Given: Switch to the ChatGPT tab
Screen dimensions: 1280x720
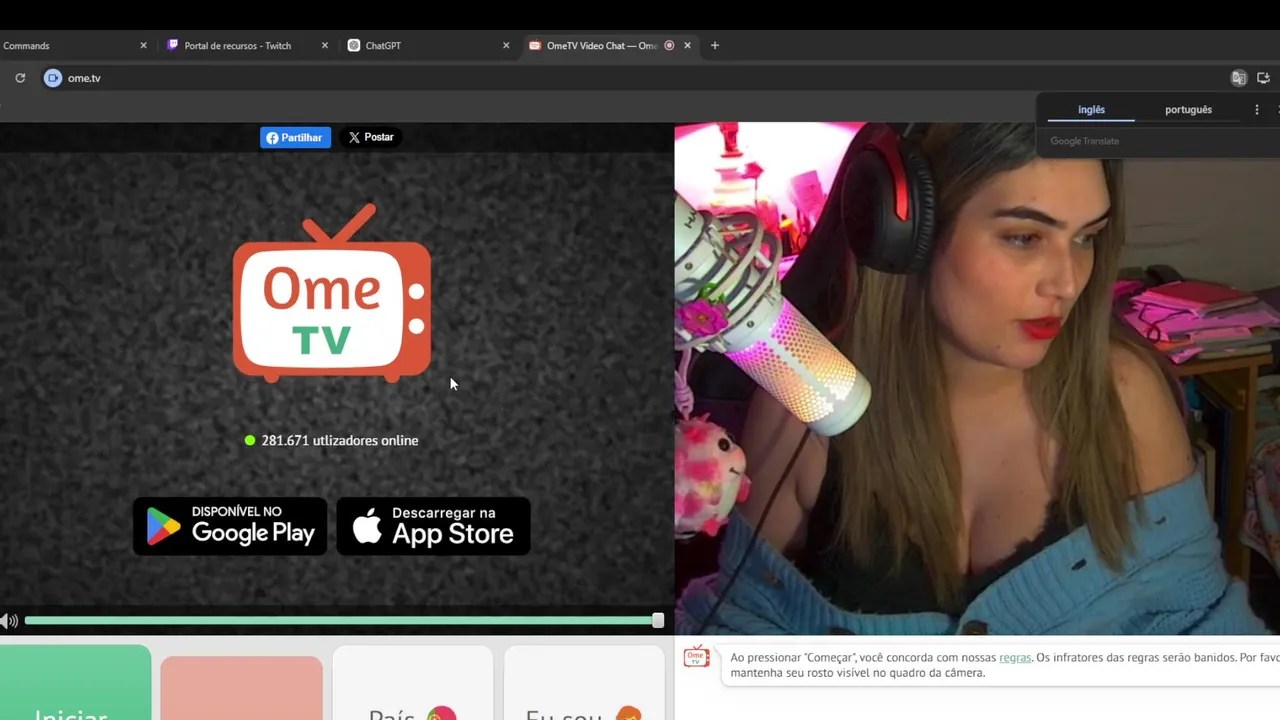Looking at the screenshot, I should pos(430,45).
